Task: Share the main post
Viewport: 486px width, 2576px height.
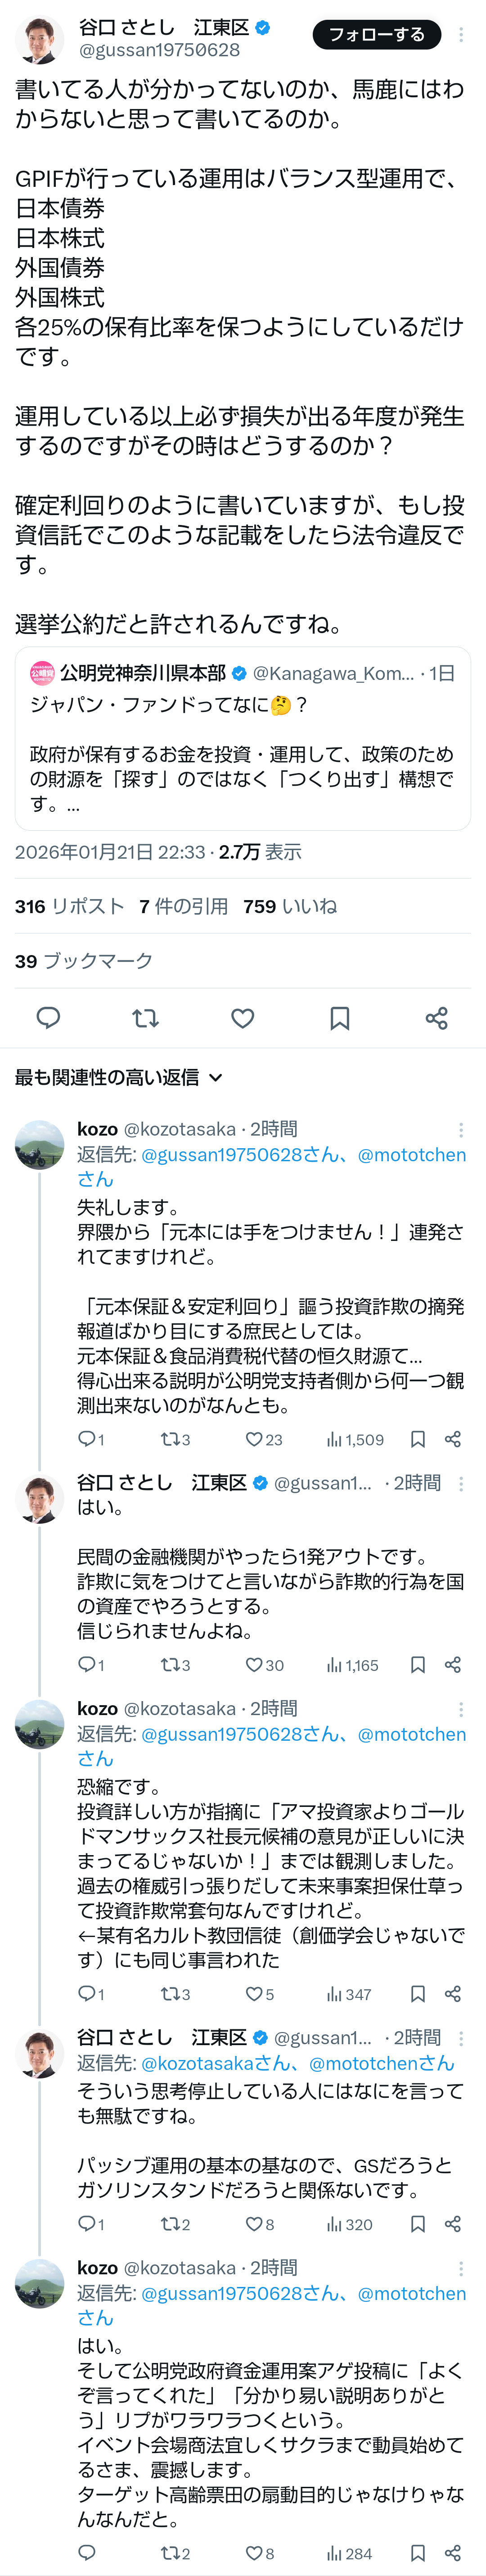Action: pos(436,1018)
